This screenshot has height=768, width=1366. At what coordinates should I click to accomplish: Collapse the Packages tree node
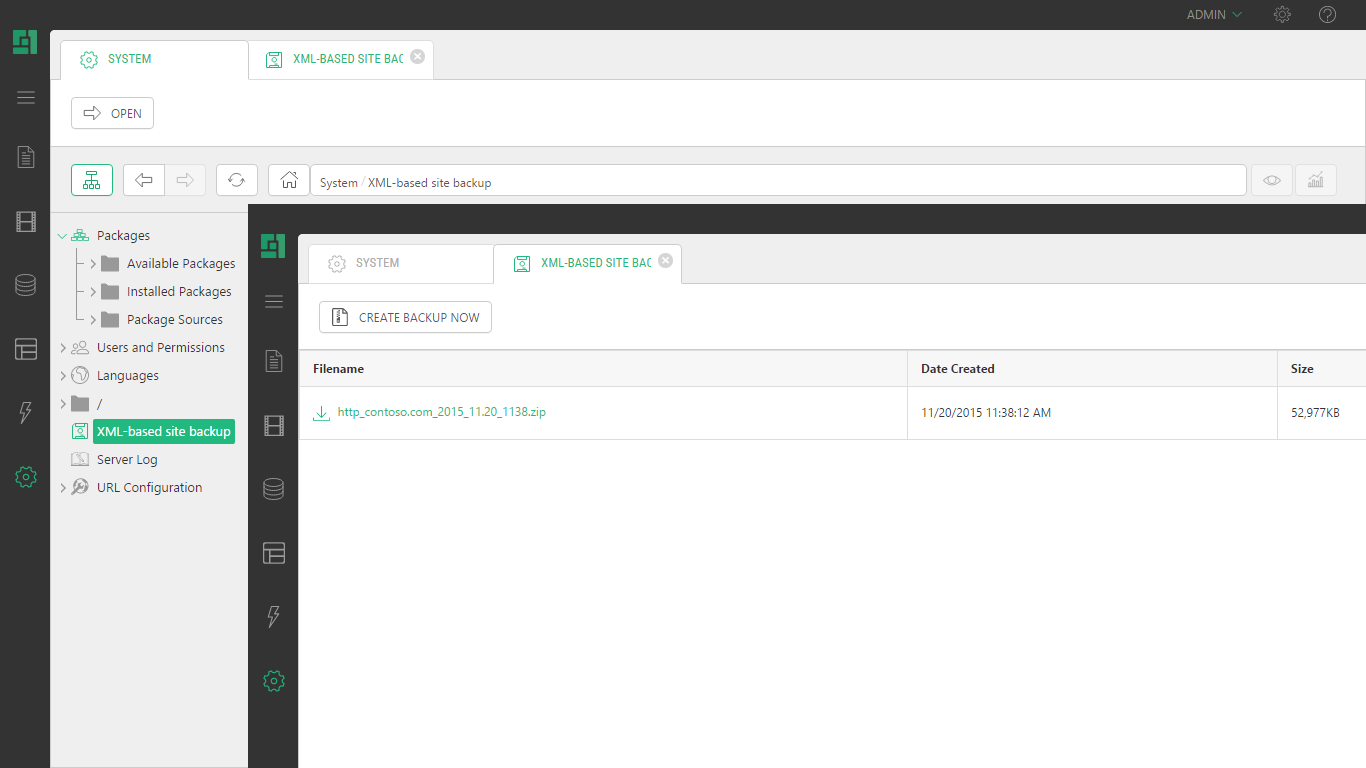(63, 236)
